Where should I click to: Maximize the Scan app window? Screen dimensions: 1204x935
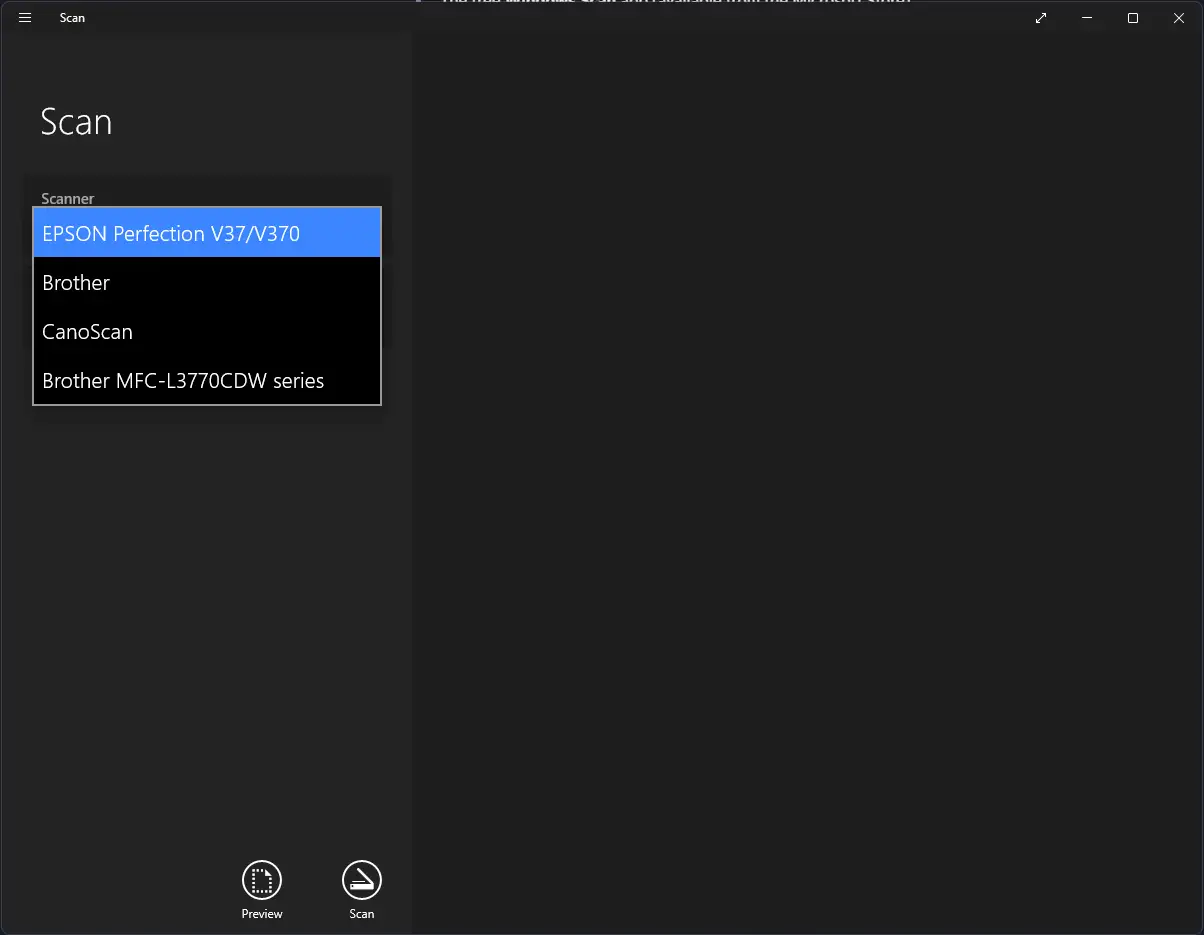1133,18
